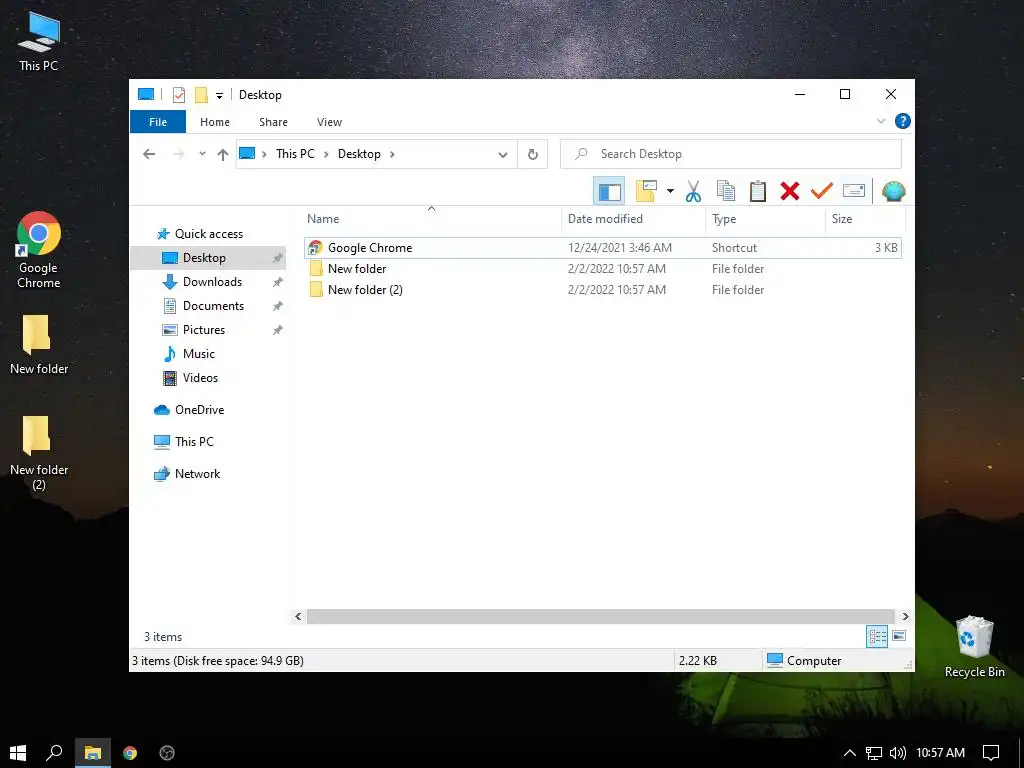Show hidden tray icons chevron
1024x768 pixels.
click(x=850, y=753)
